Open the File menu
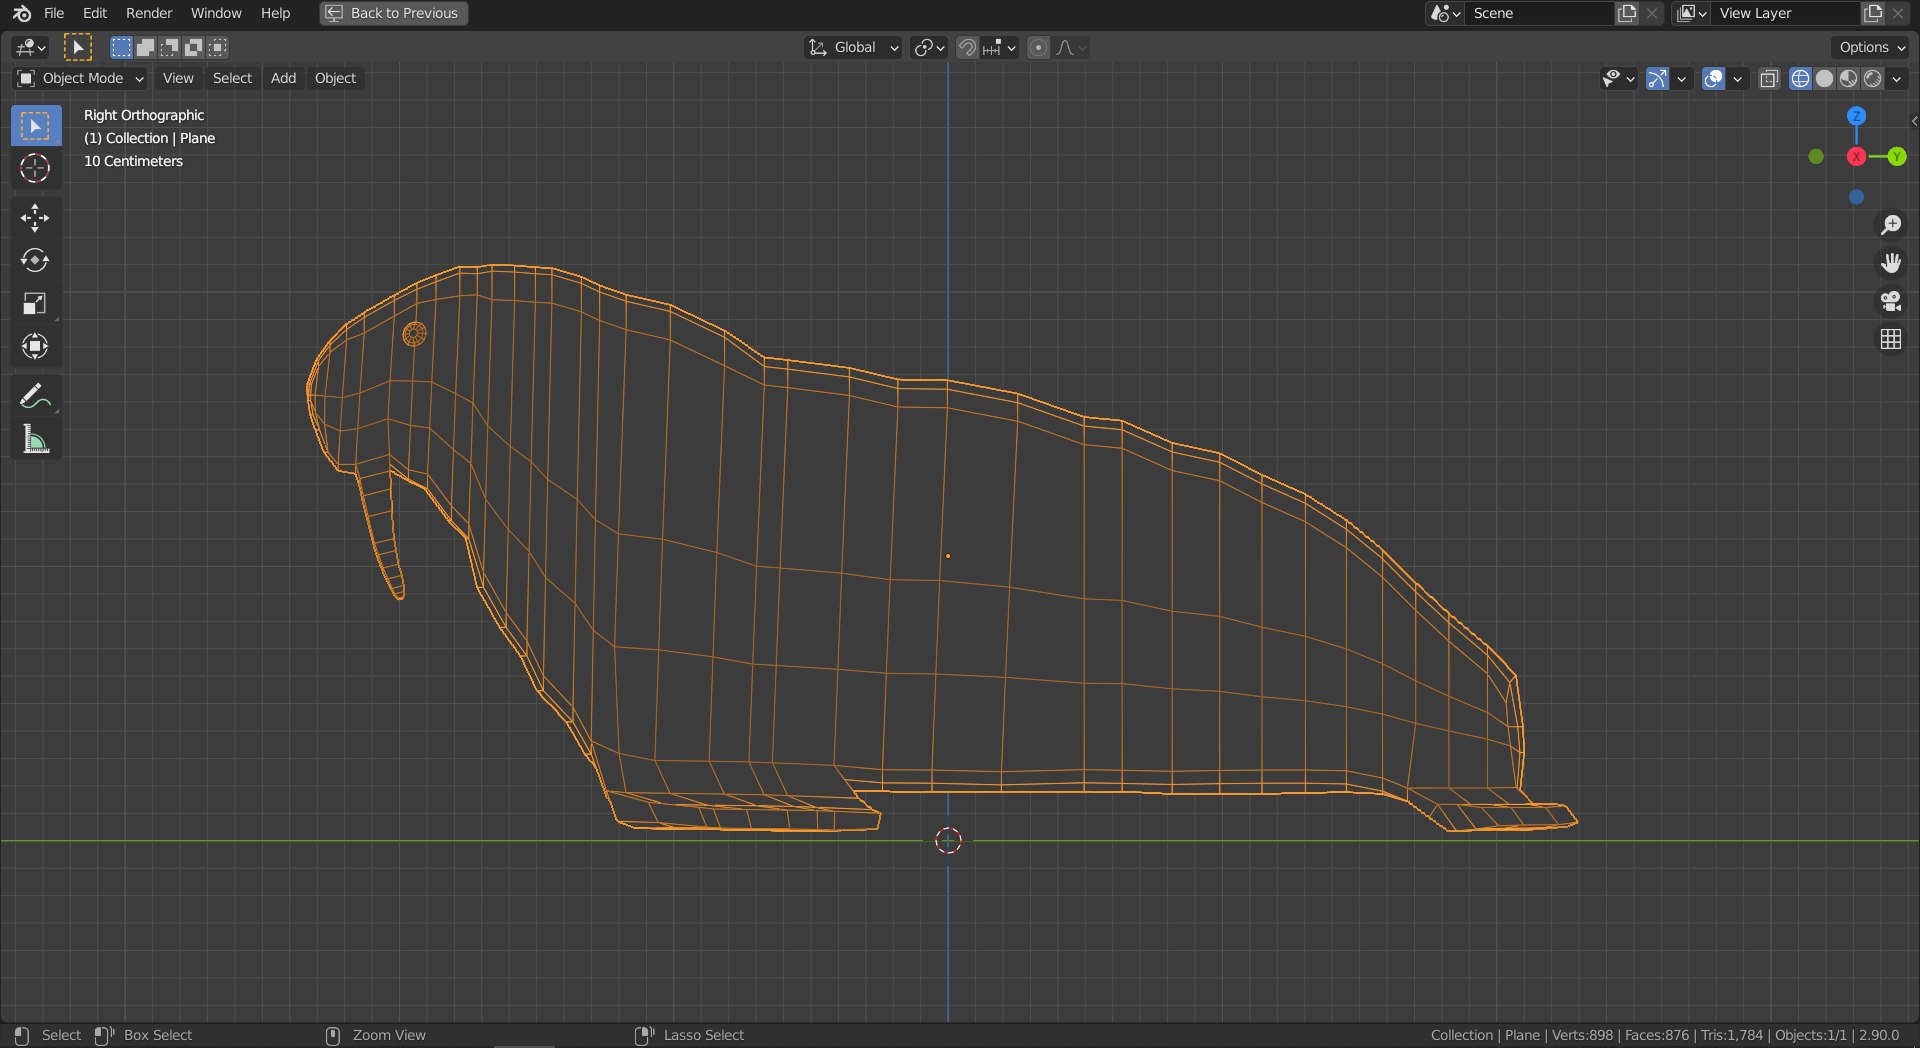 (54, 13)
